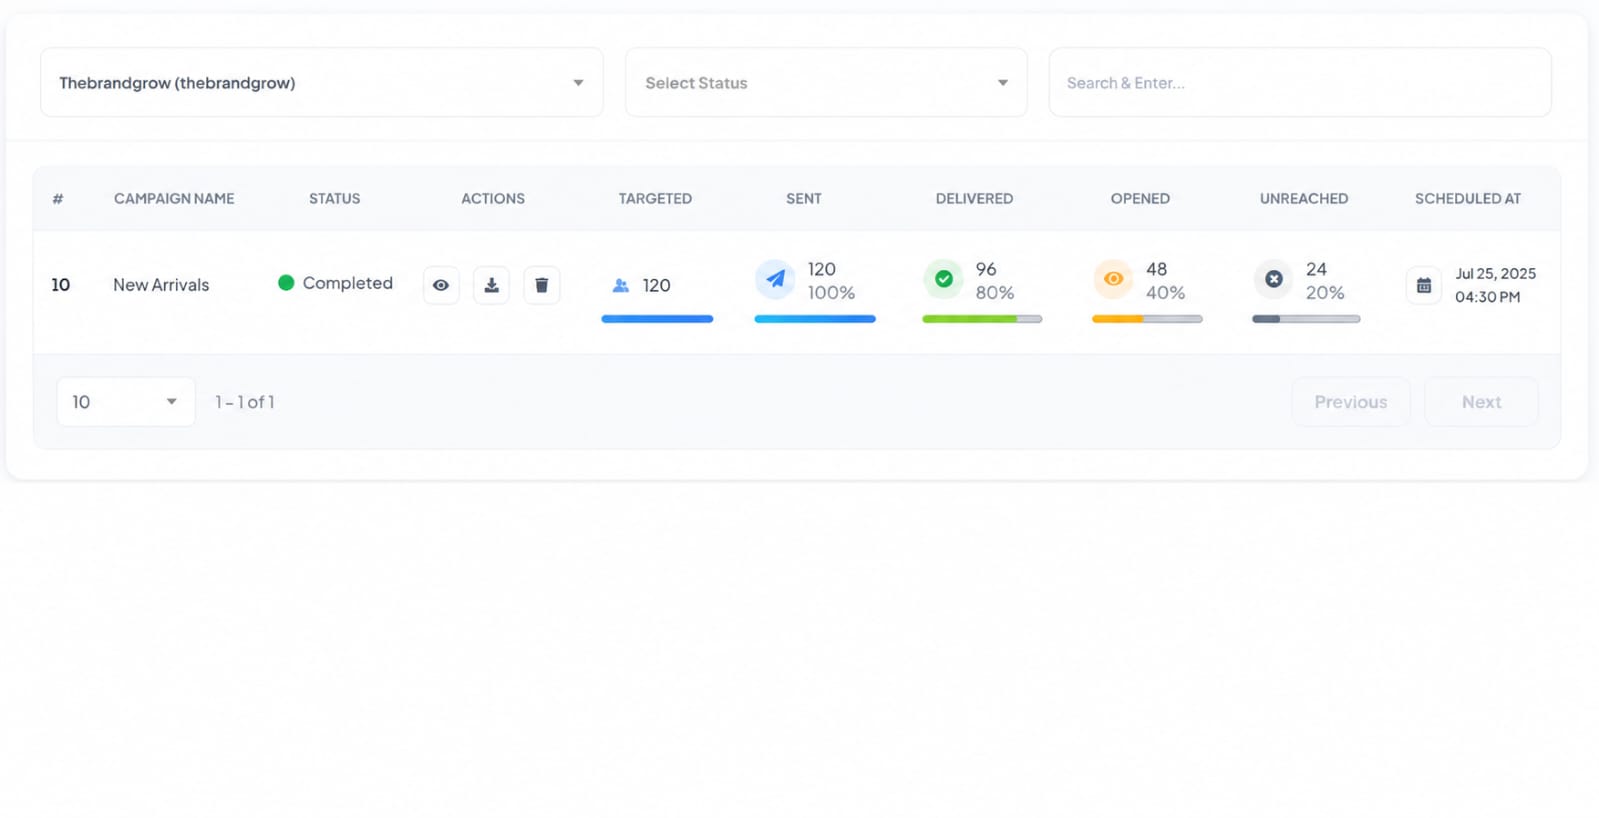Viewport: 1599px width, 818px height.
Task: Click the DELIVERED column header
Action: pos(974,199)
